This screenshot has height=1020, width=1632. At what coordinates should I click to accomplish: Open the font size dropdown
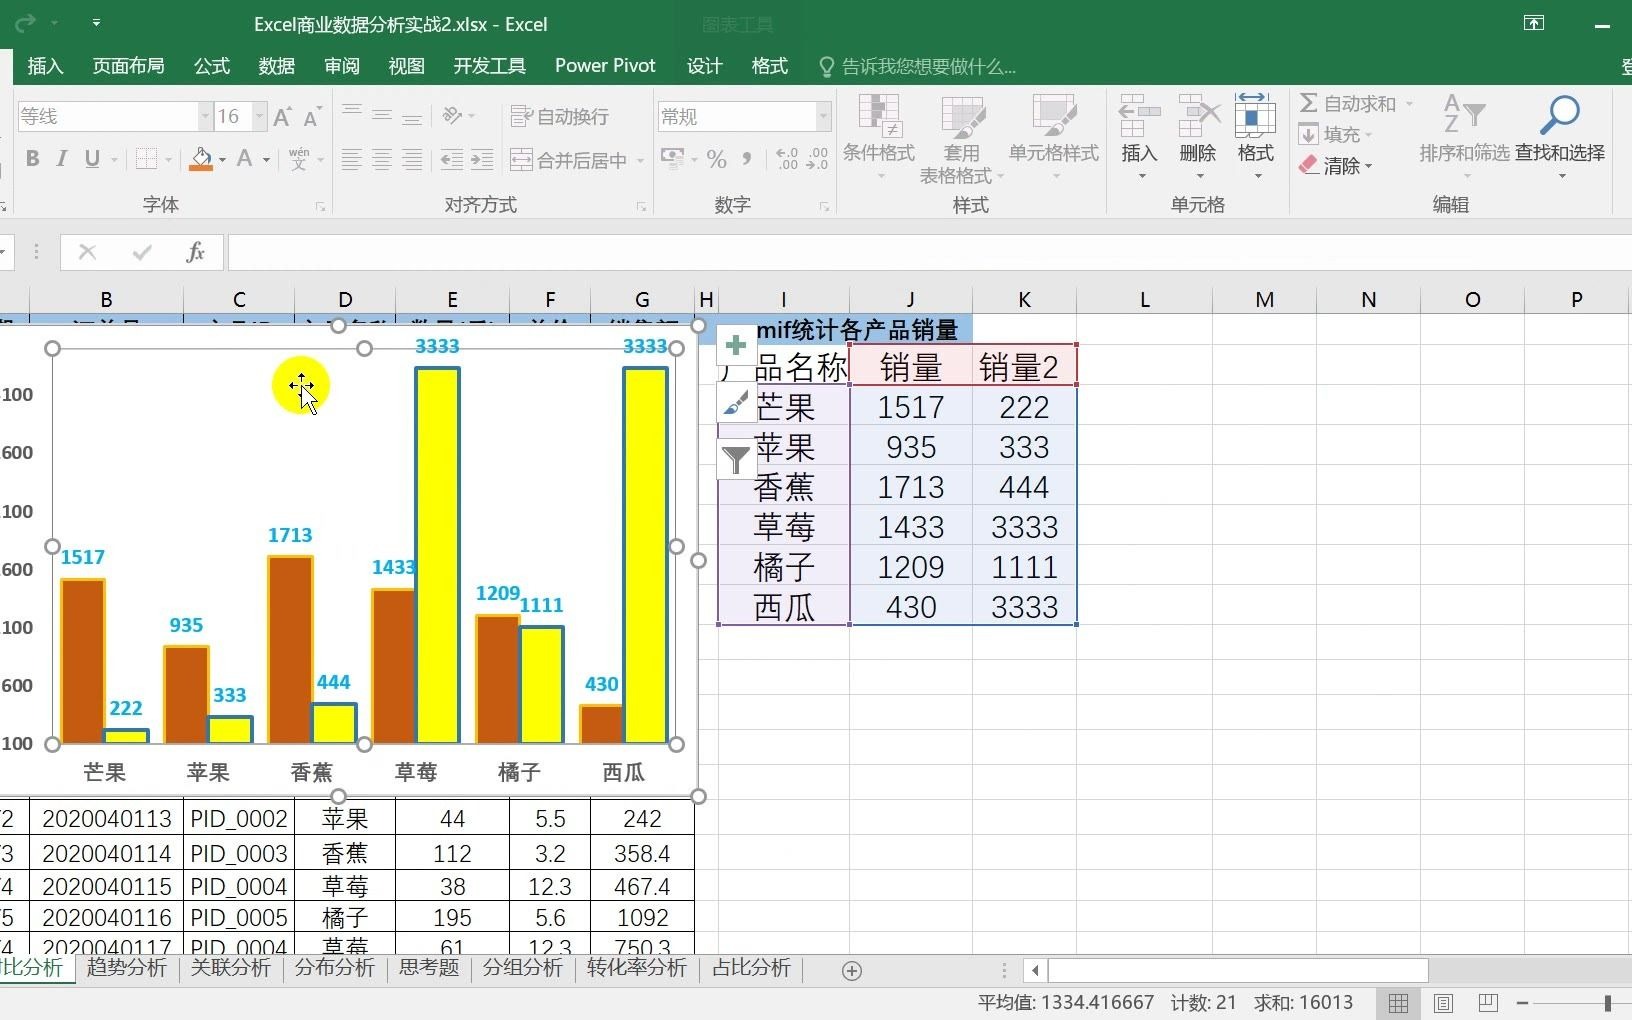(x=259, y=117)
